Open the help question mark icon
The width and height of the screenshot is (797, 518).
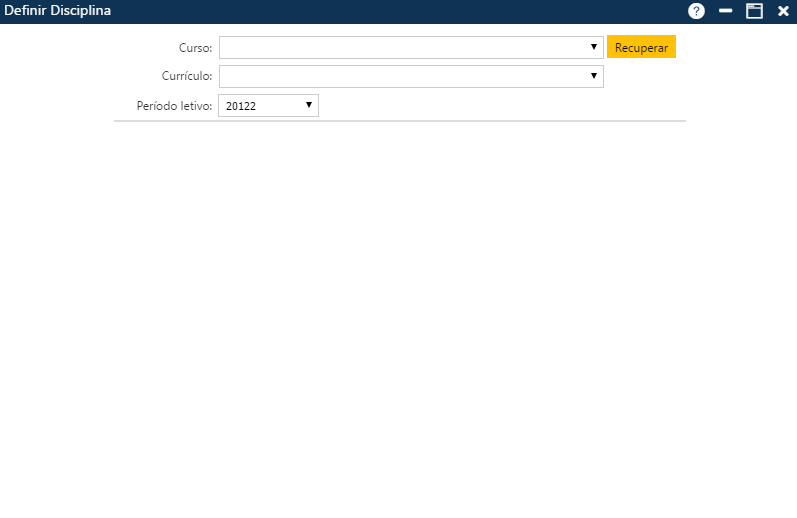[x=696, y=11]
